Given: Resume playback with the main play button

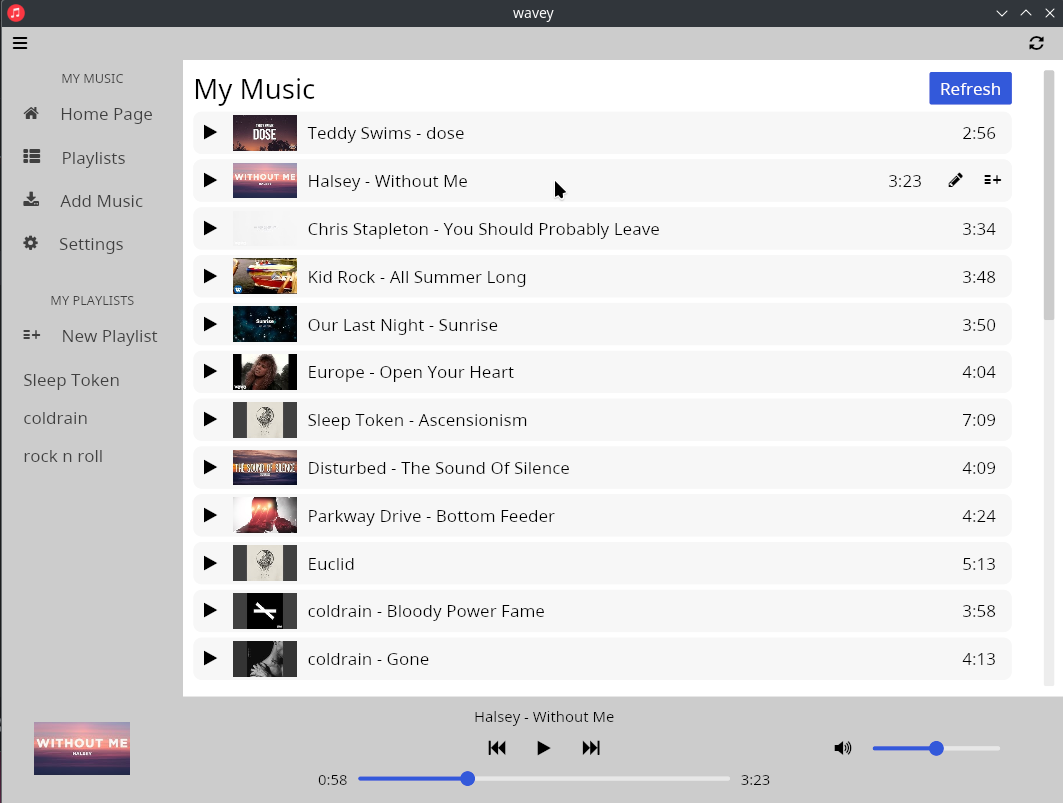Looking at the screenshot, I should tap(543, 748).
